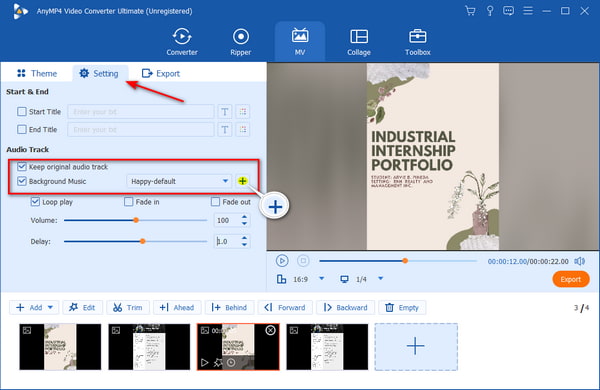Click the Add files button
The image size is (600, 390).
point(29,307)
